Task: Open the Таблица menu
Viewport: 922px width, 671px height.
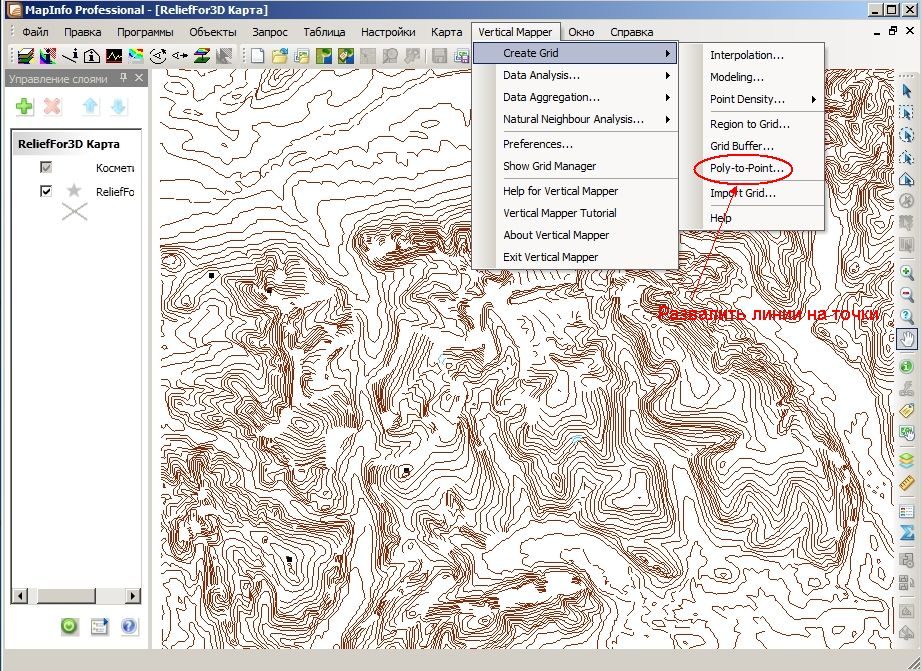Action: [324, 32]
